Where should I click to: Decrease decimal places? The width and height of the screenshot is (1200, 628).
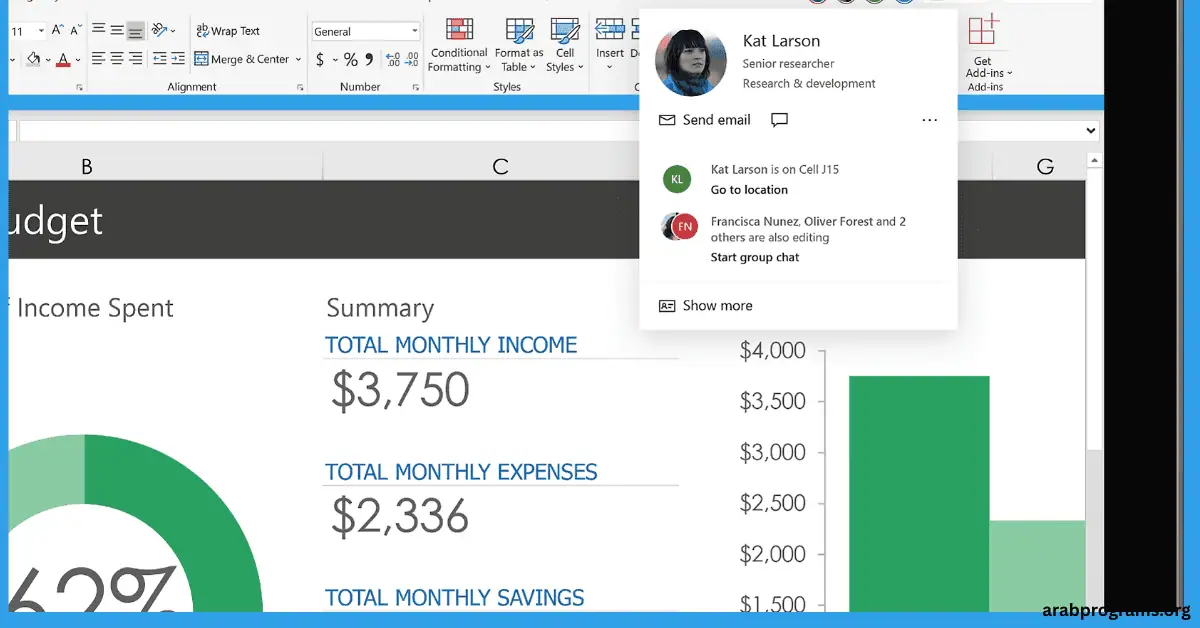pyautogui.click(x=412, y=60)
